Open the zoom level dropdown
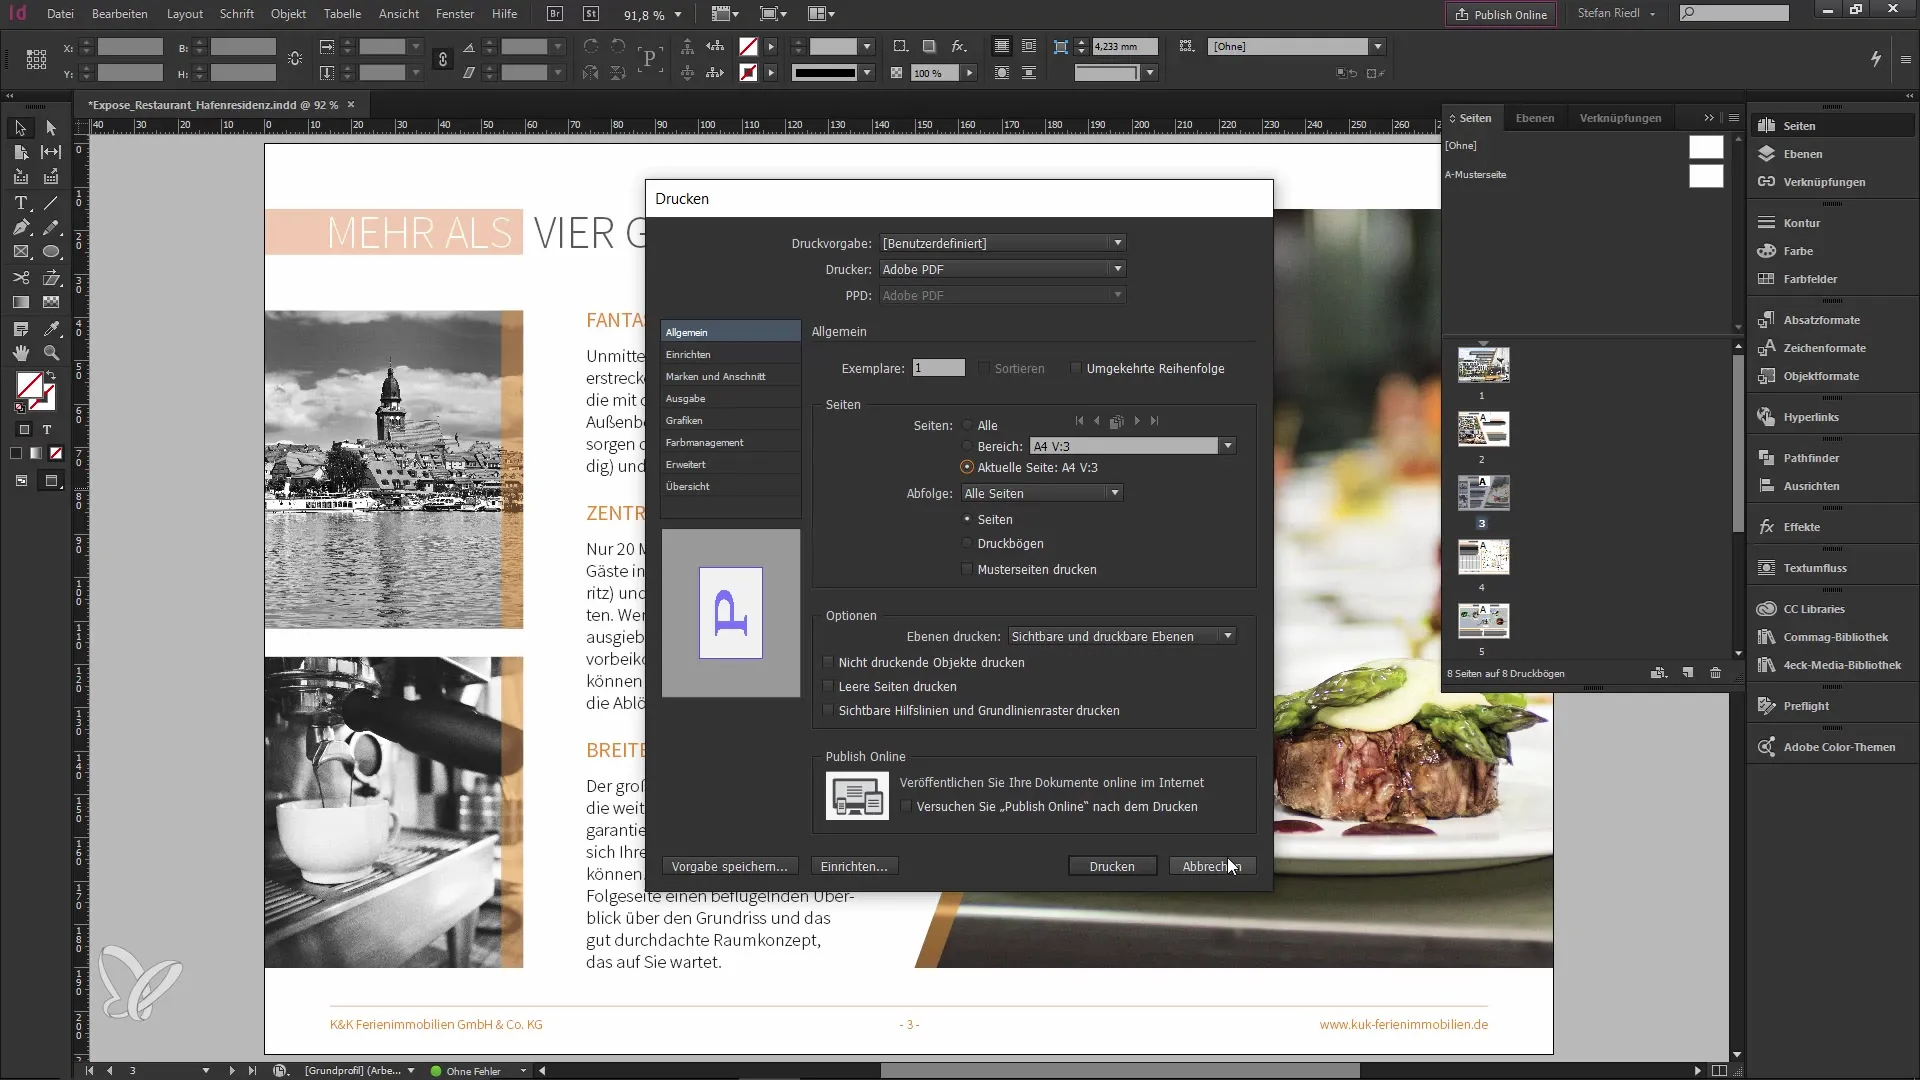 click(x=678, y=15)
